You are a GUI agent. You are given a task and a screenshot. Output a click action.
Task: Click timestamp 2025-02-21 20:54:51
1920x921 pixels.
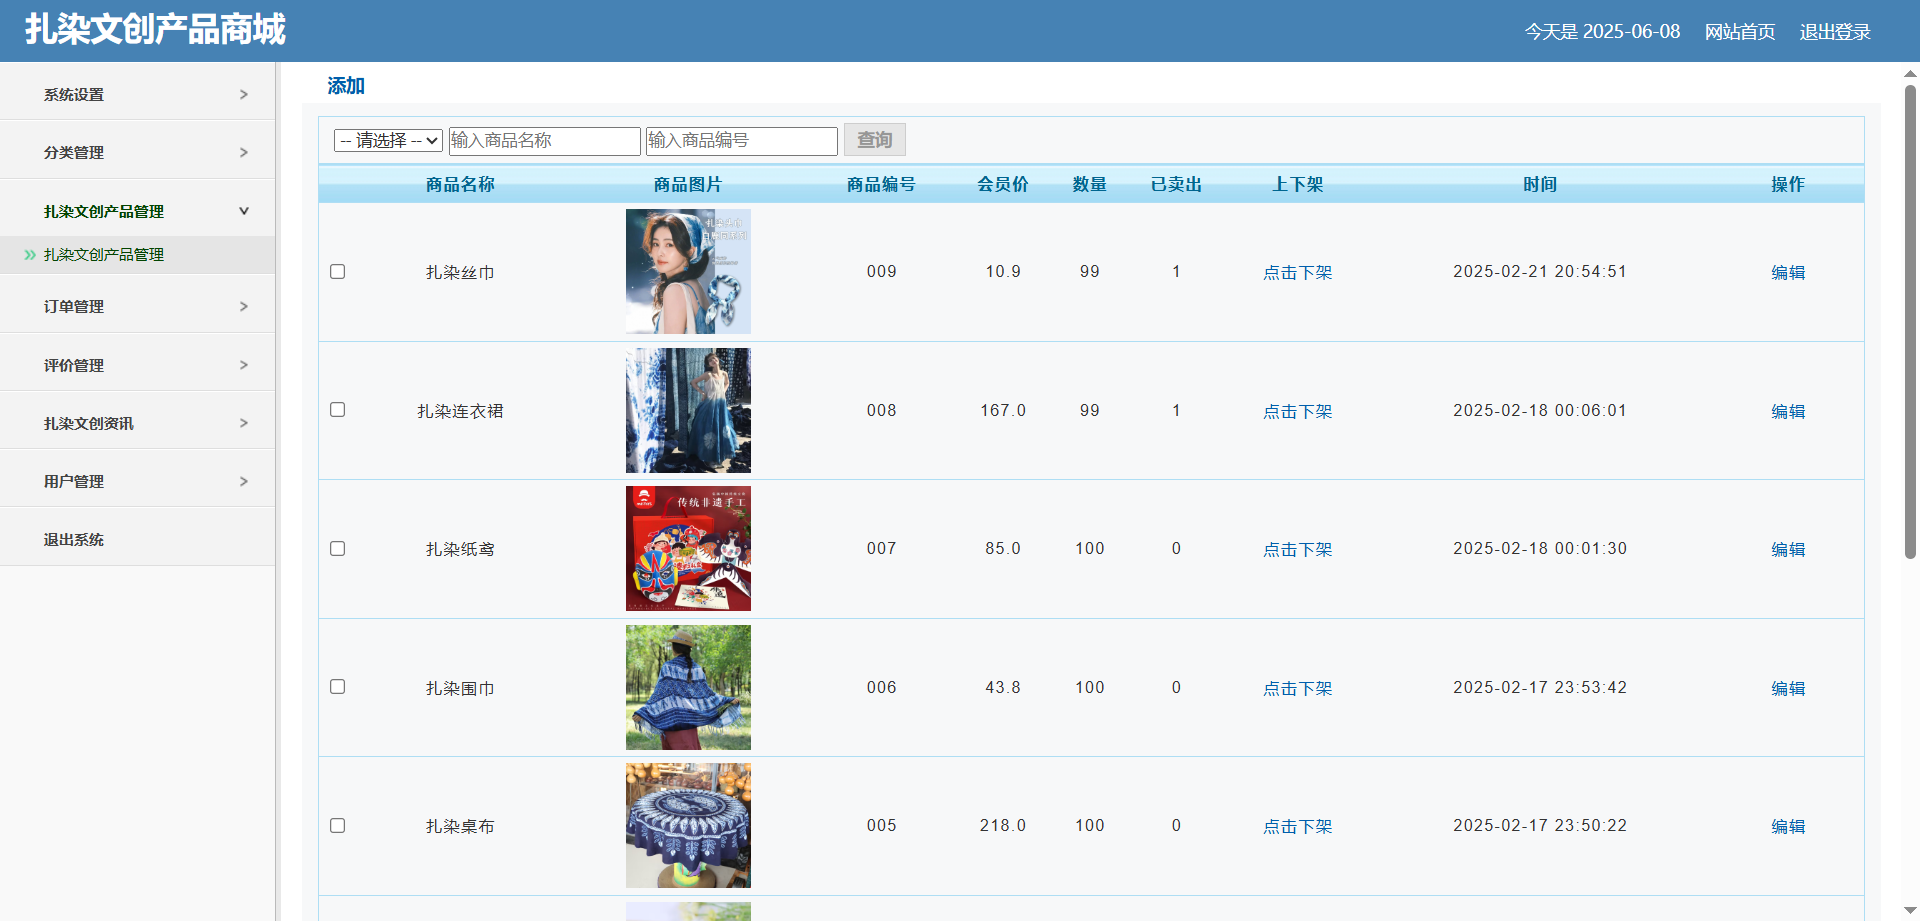pyautogui.click(x=1540, y=272)
